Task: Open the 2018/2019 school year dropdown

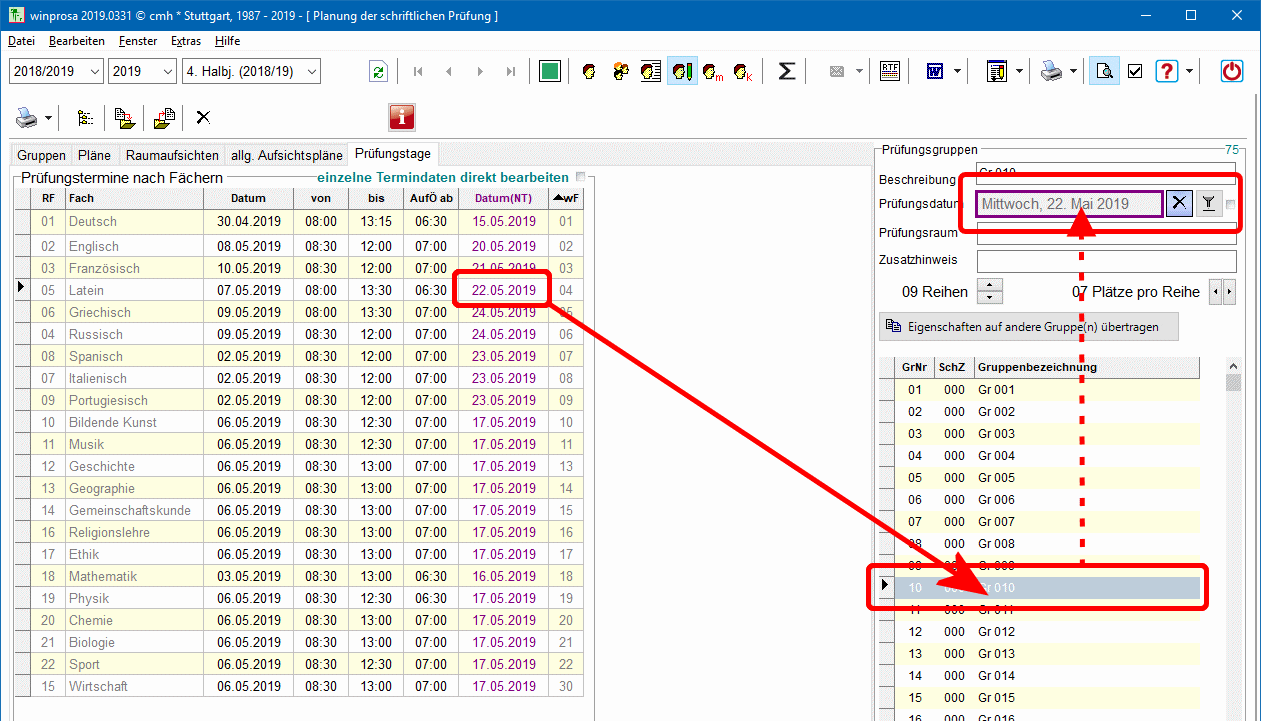Action: click(x=94, y=71)
